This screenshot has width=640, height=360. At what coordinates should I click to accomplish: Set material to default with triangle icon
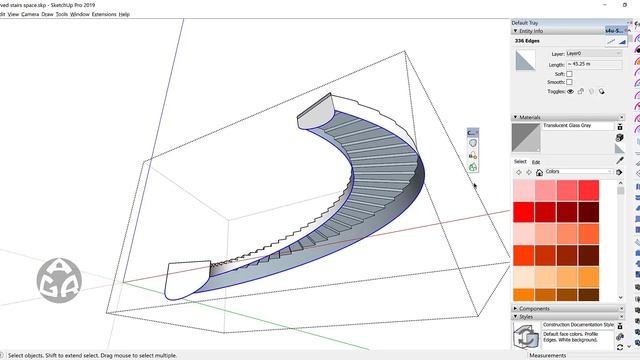pos(620,149)
